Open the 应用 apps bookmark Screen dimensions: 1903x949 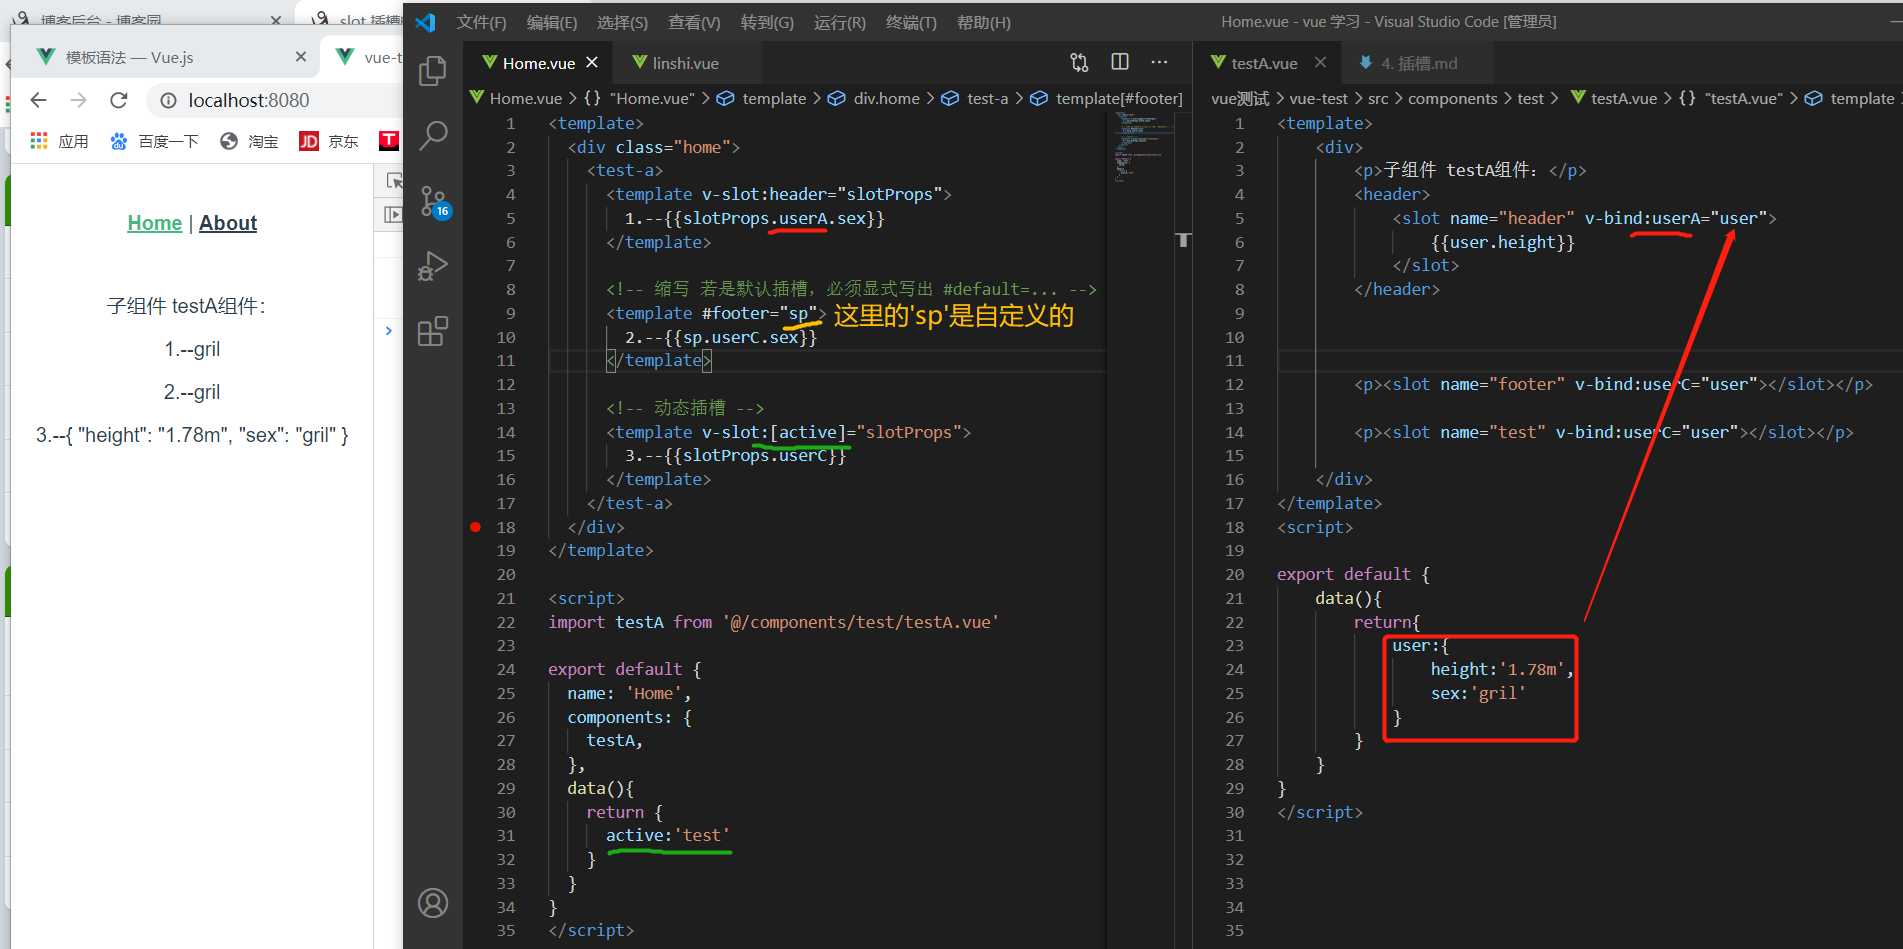[x=60, y=141]
